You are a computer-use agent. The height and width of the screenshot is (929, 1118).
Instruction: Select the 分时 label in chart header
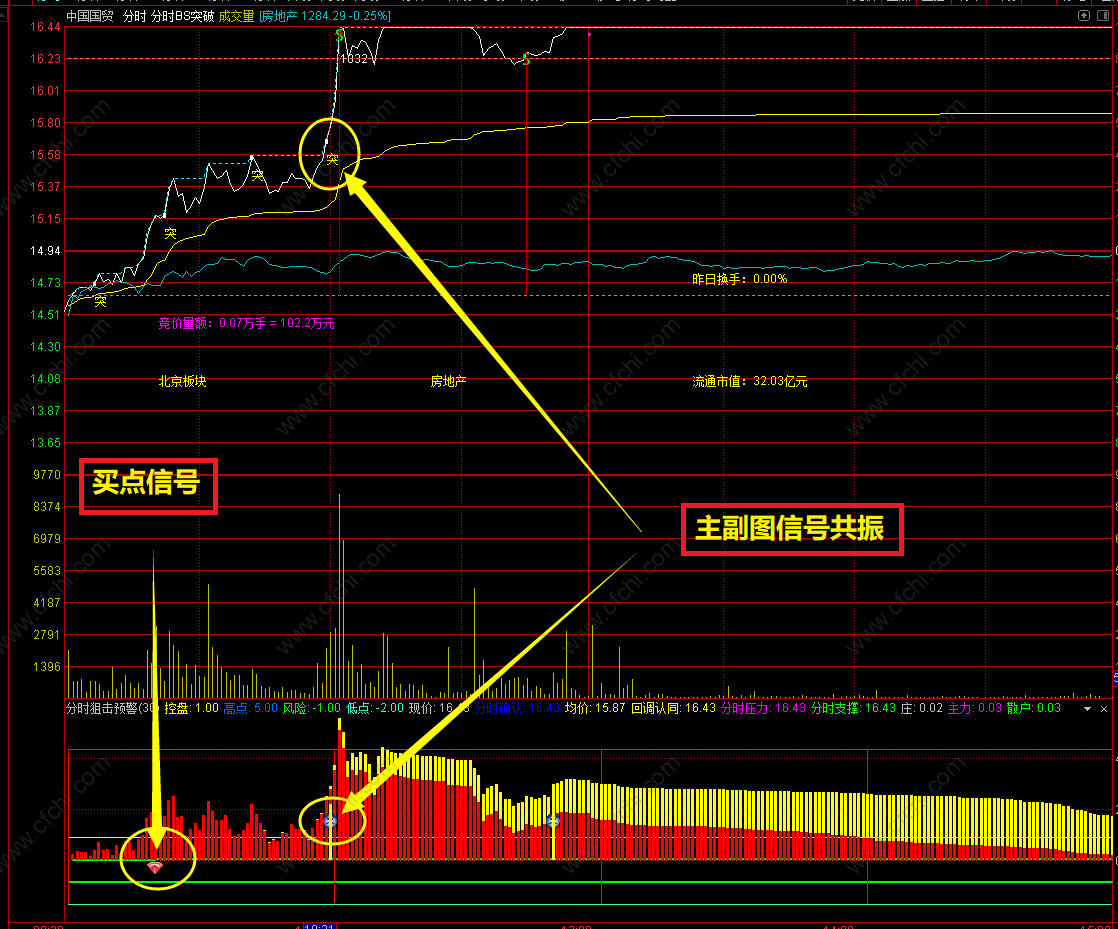pyautogui.click(x=134, y=16)
